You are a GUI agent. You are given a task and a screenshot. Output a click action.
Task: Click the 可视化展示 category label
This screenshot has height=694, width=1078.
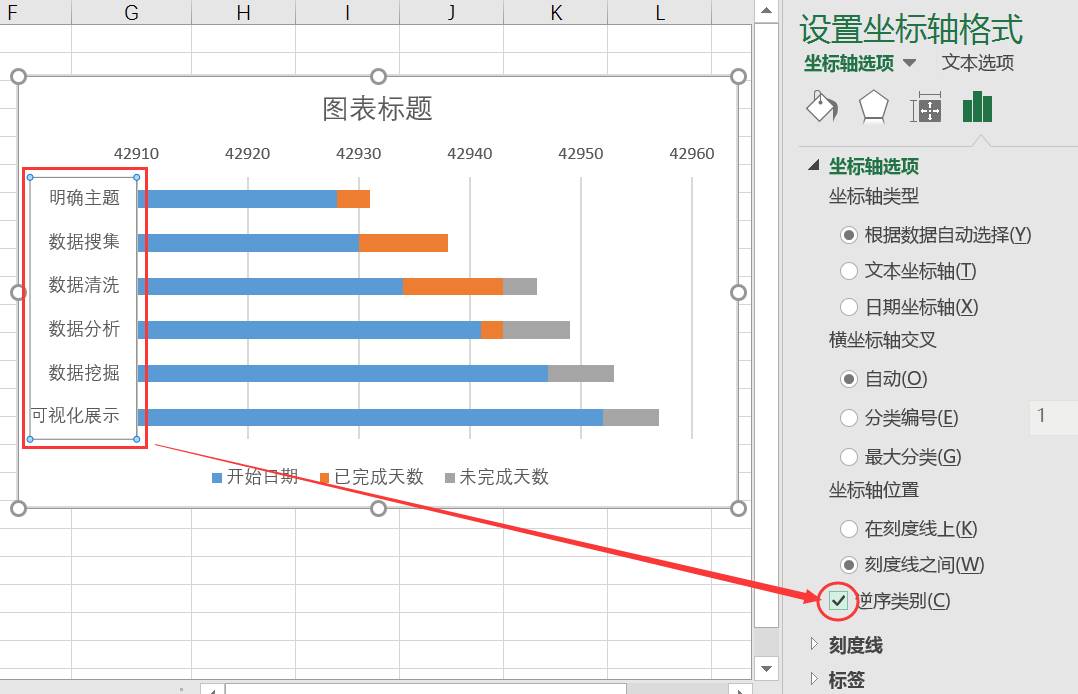pyautogui.click(x=76, y=415)
